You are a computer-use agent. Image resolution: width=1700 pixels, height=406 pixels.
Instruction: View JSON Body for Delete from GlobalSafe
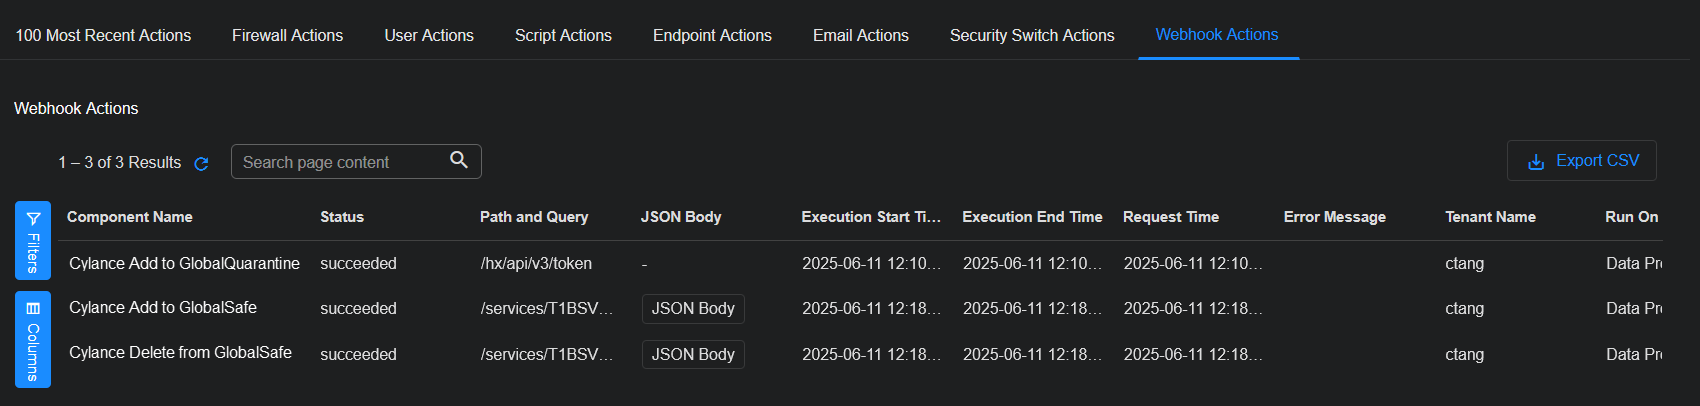point(693,354)
